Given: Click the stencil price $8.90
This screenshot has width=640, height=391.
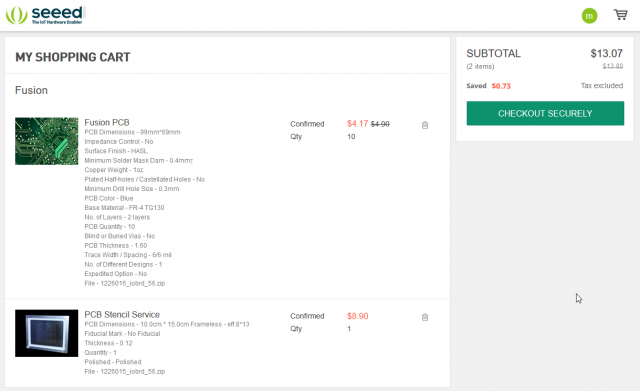Looking at the screenshot, I should pyautogui.click(x=358, y=316).
